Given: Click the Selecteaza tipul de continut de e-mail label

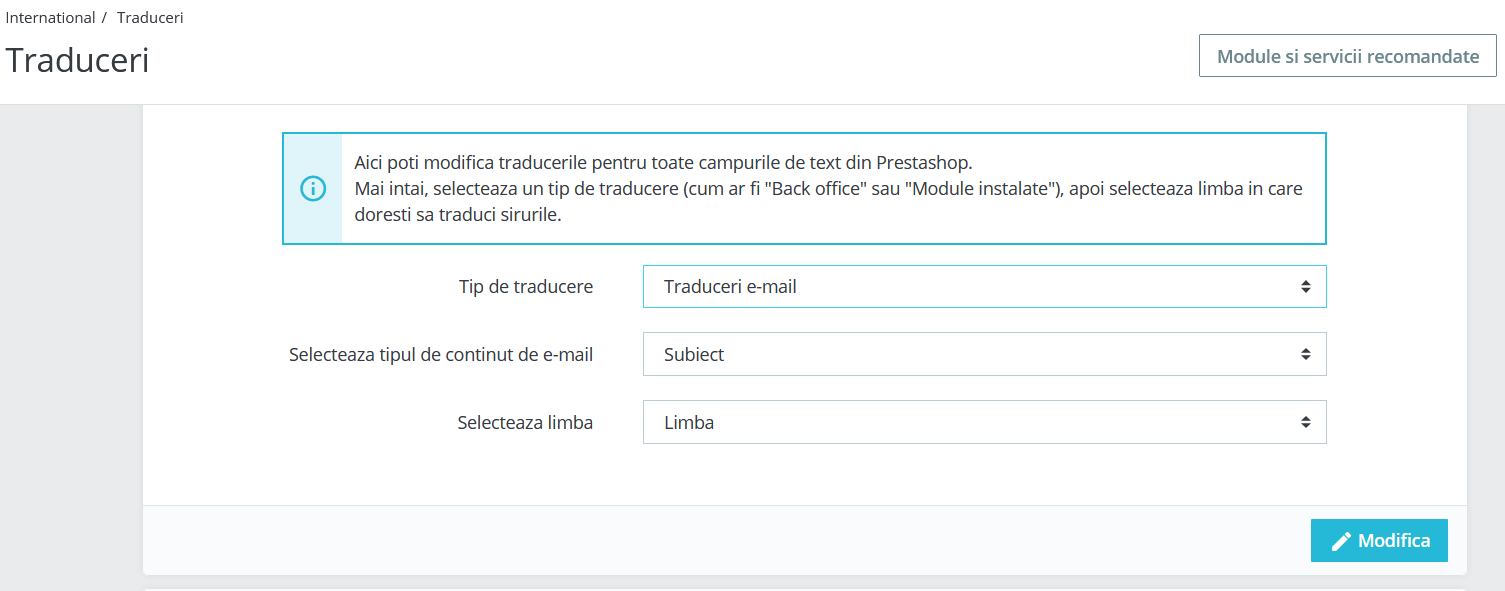Looking at the screenshot, I should coord(441,354).
